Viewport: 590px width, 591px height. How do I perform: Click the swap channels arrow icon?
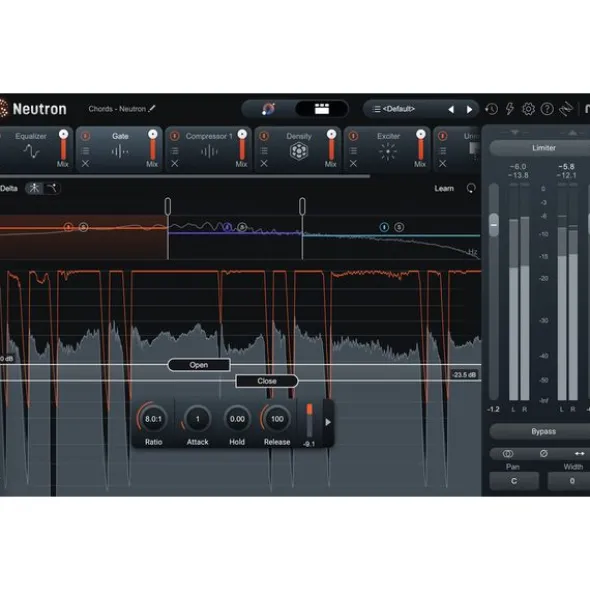pyautogui.click(x=579, y=454)
